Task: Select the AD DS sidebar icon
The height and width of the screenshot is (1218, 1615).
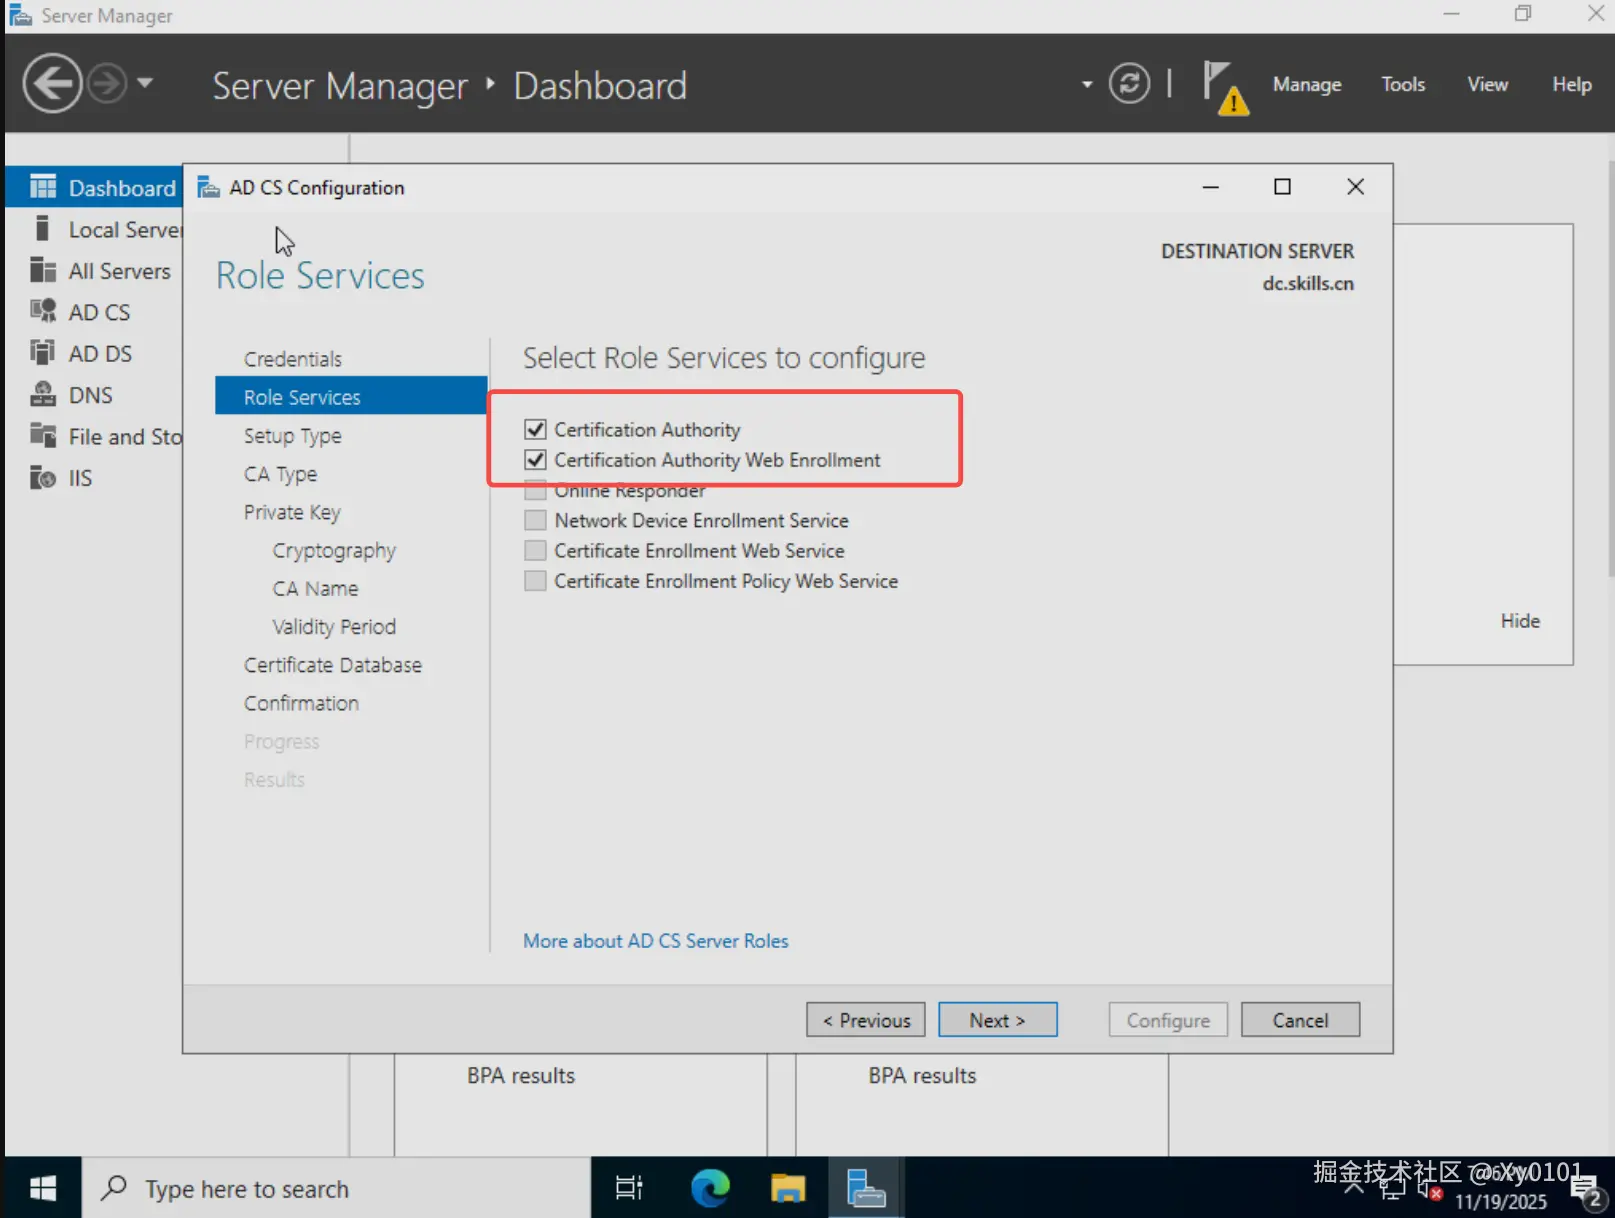Action: [43, 353]
